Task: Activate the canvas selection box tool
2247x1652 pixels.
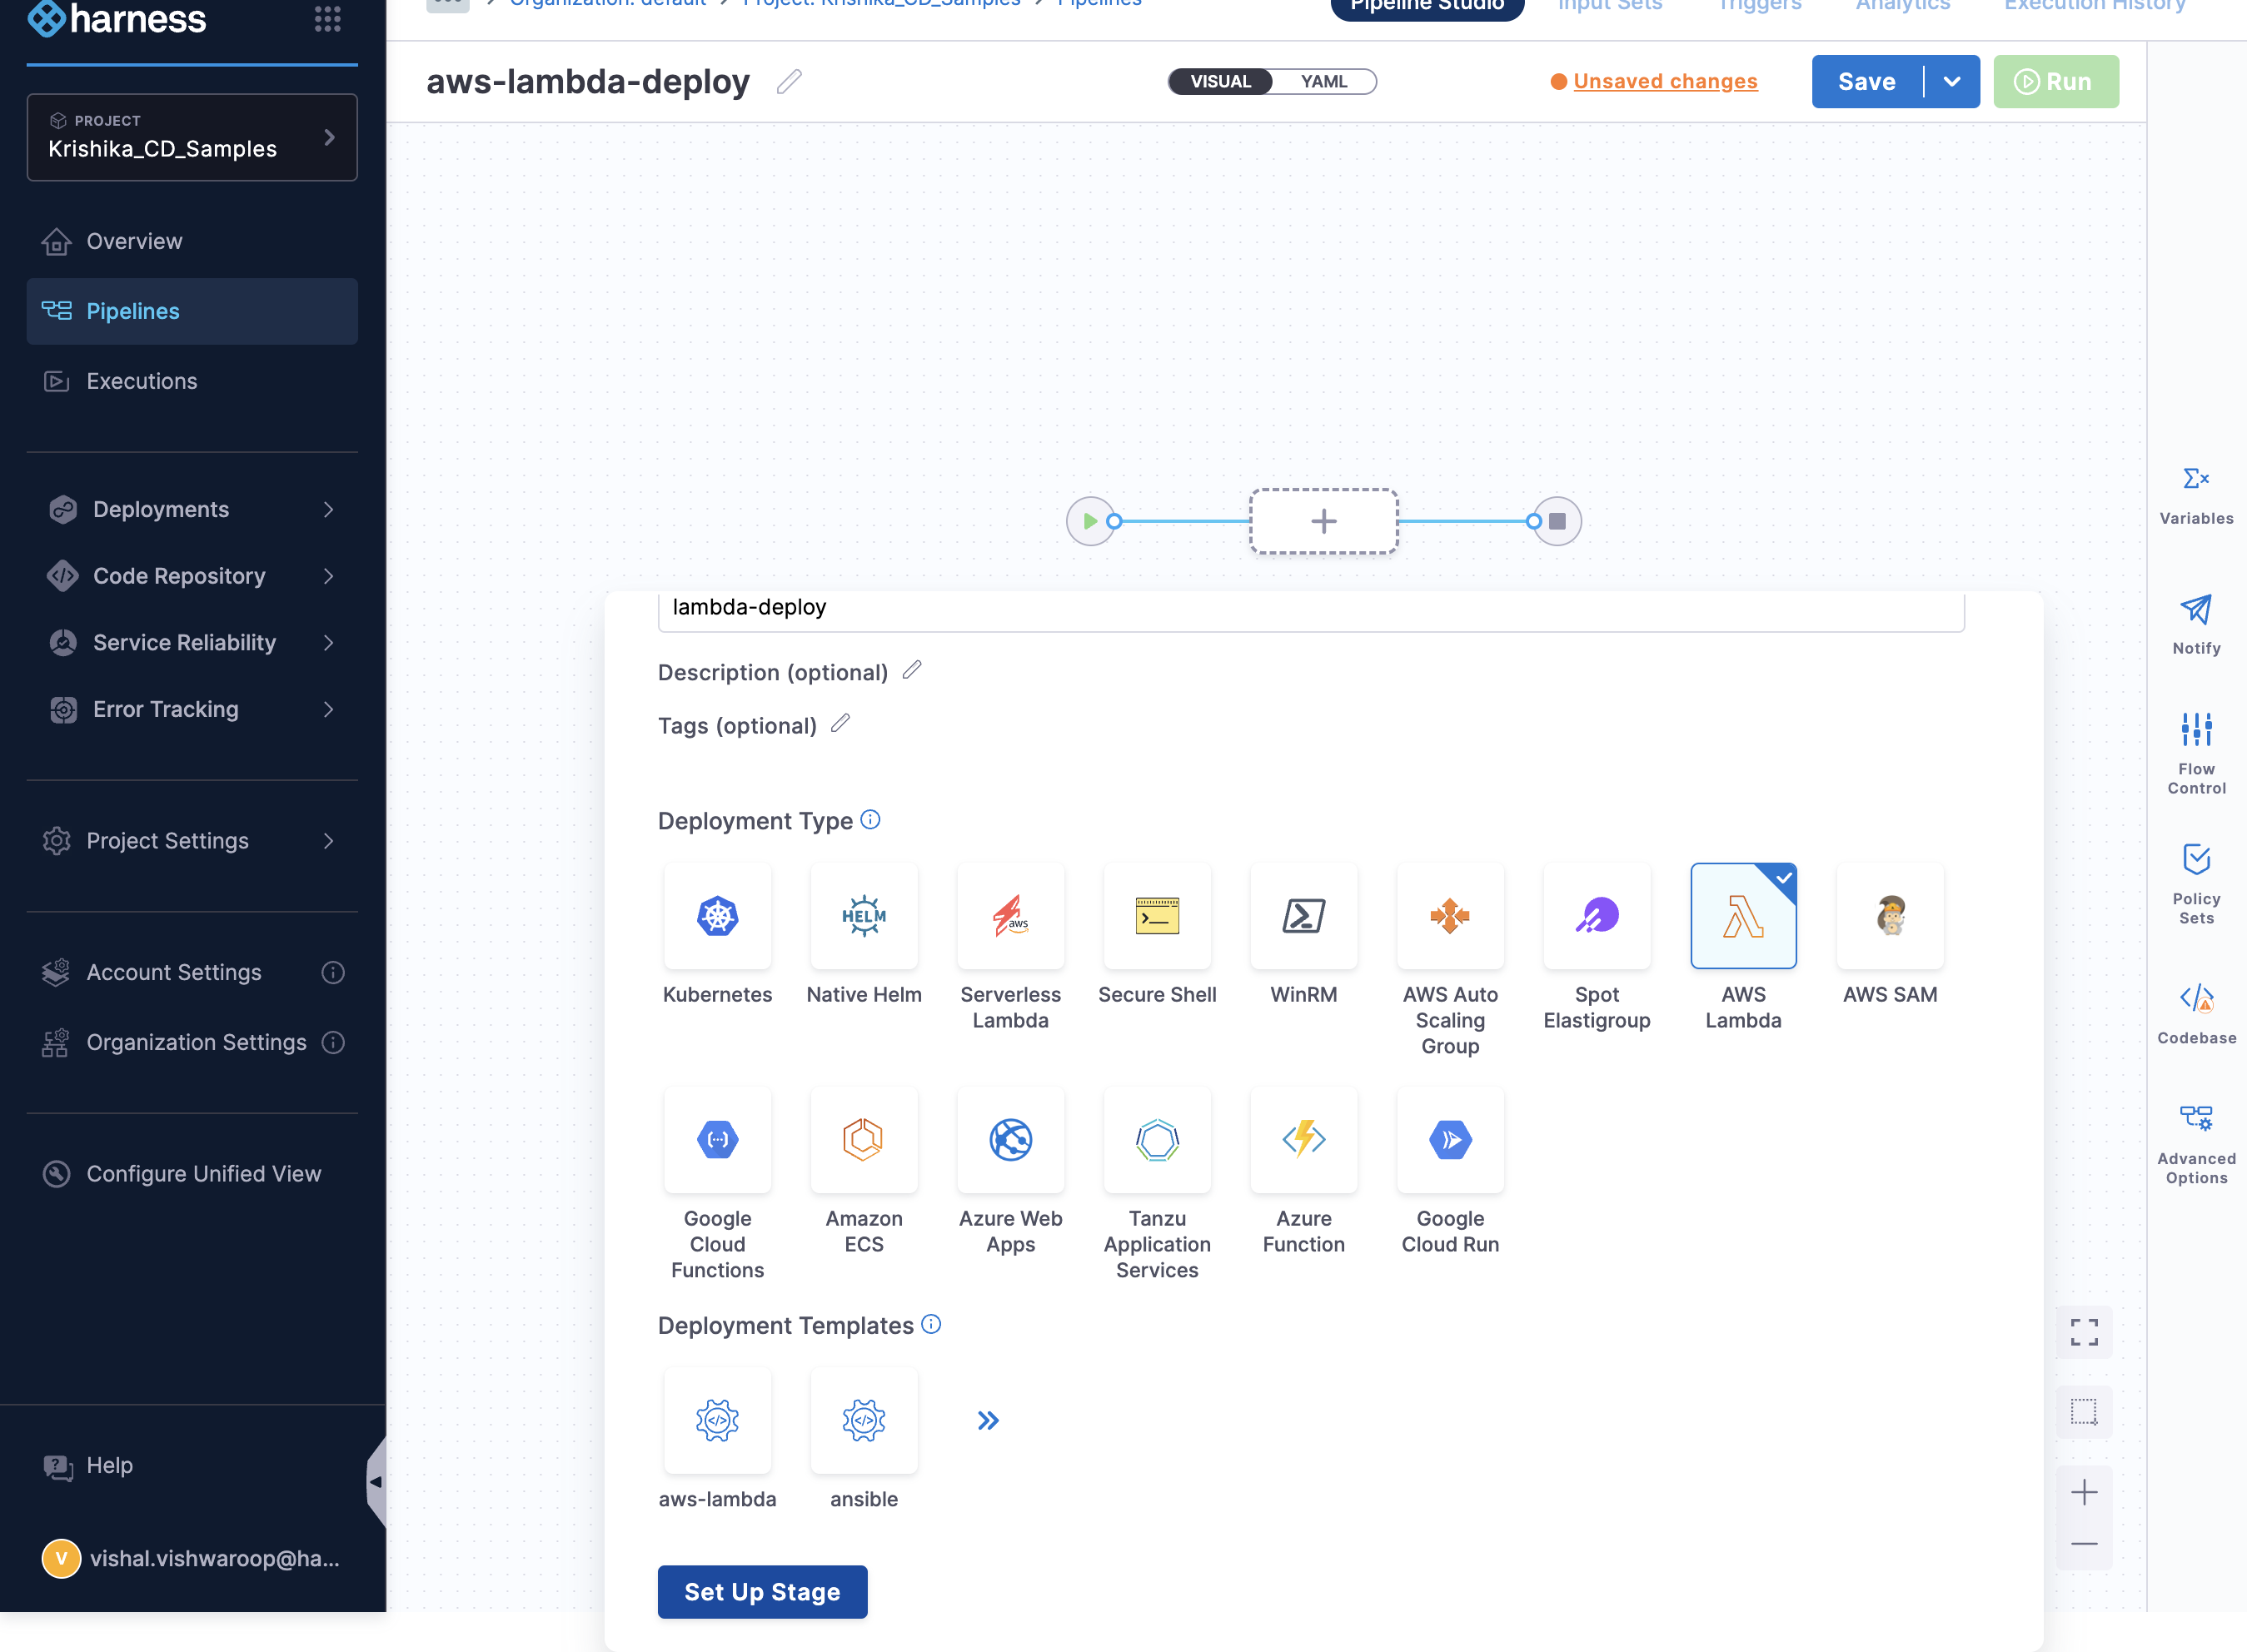Action: click(2084, 1412)
